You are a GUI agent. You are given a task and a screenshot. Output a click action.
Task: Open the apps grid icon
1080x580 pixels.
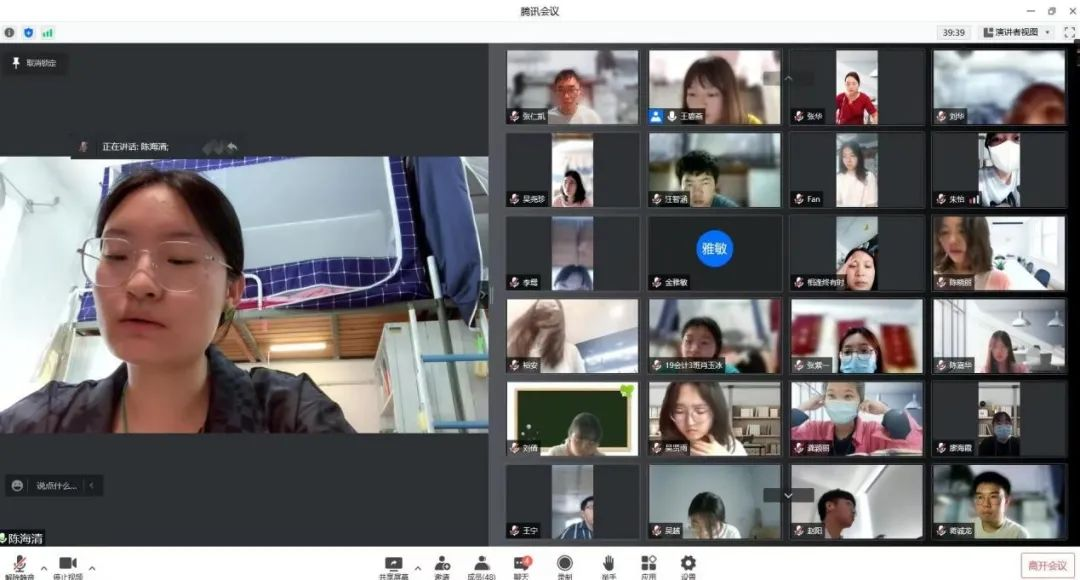pos(648,565)
